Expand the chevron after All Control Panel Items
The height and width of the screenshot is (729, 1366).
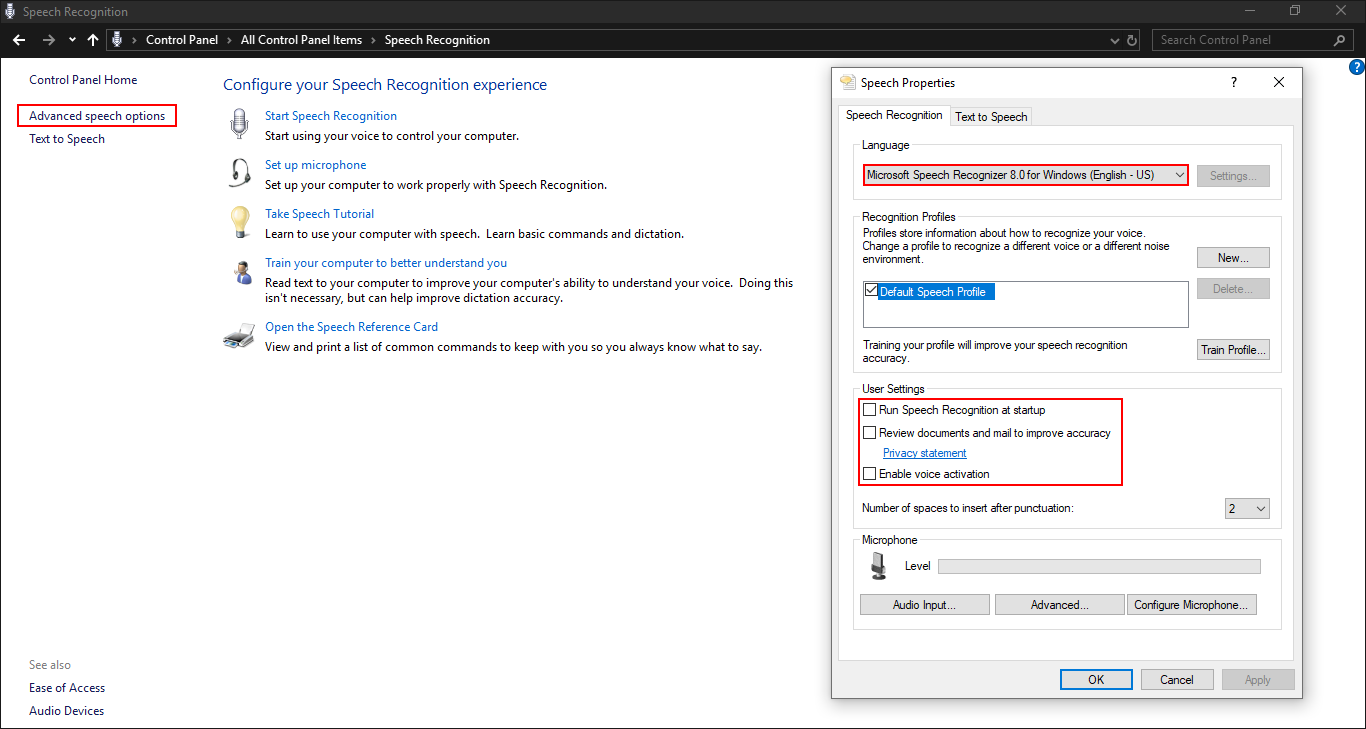pos(373,40)
